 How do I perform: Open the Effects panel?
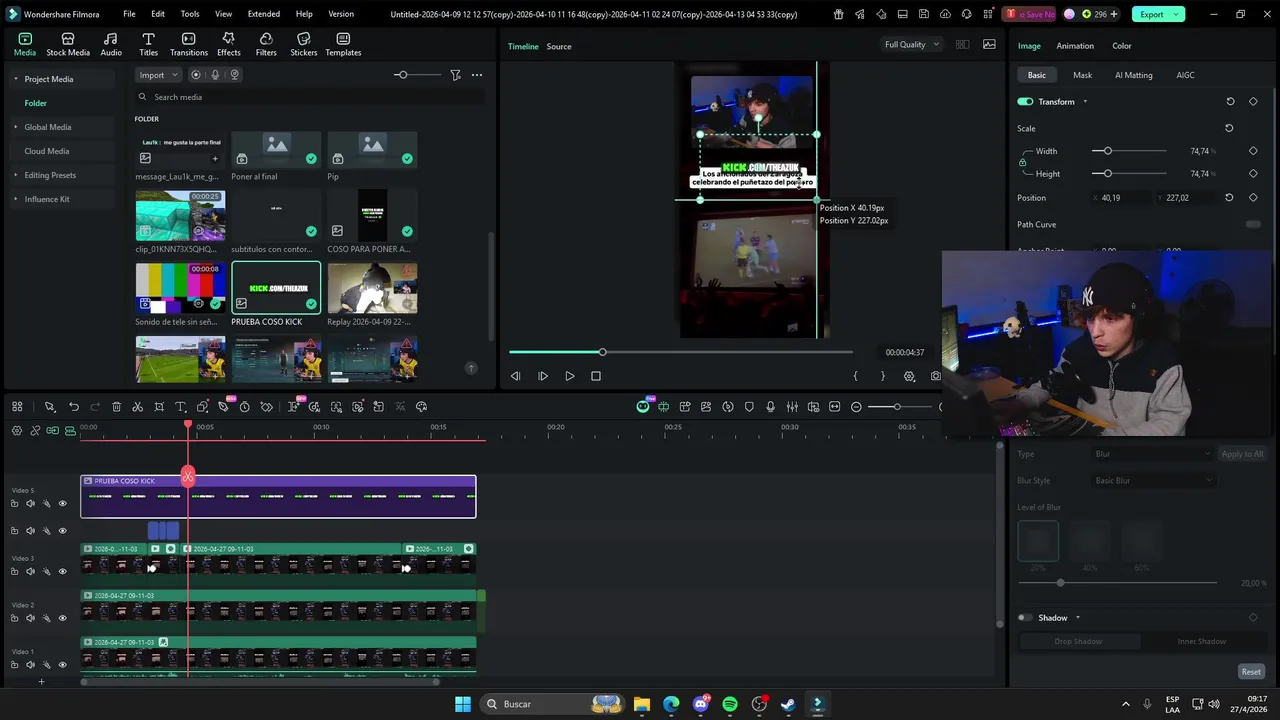pyautogui.click(x=229, y=44)
